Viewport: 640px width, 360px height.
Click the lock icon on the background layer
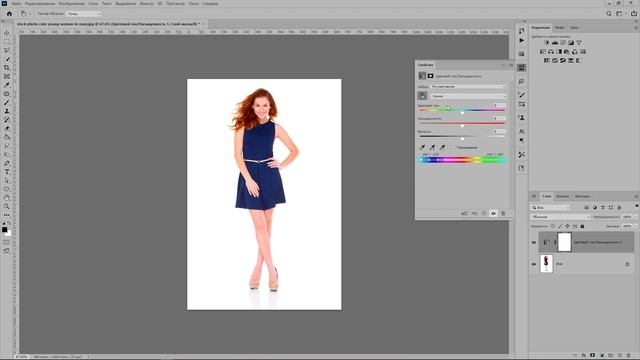tap(627, 264)
